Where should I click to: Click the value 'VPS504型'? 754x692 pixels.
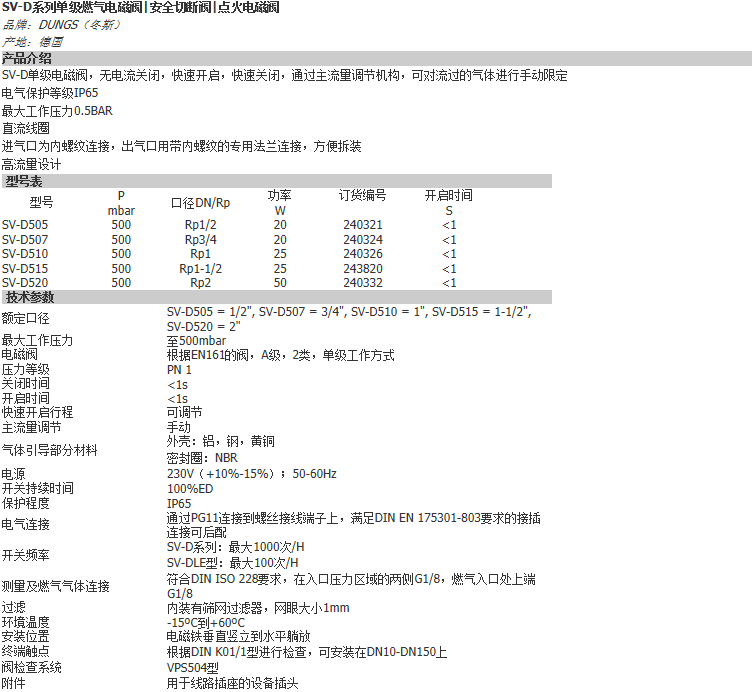(x=192, y=668)
